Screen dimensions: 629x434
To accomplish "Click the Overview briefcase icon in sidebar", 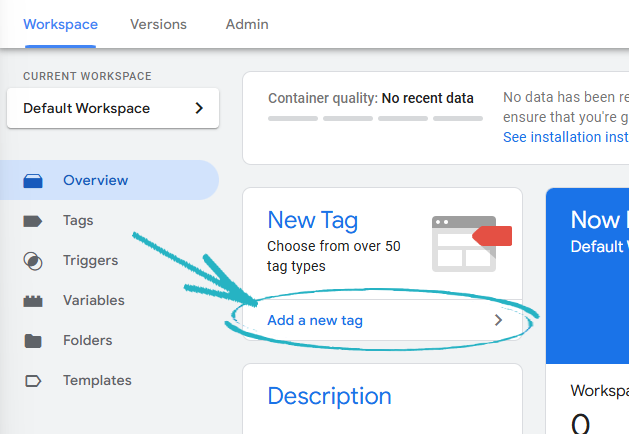I will (x=33, y=181).
